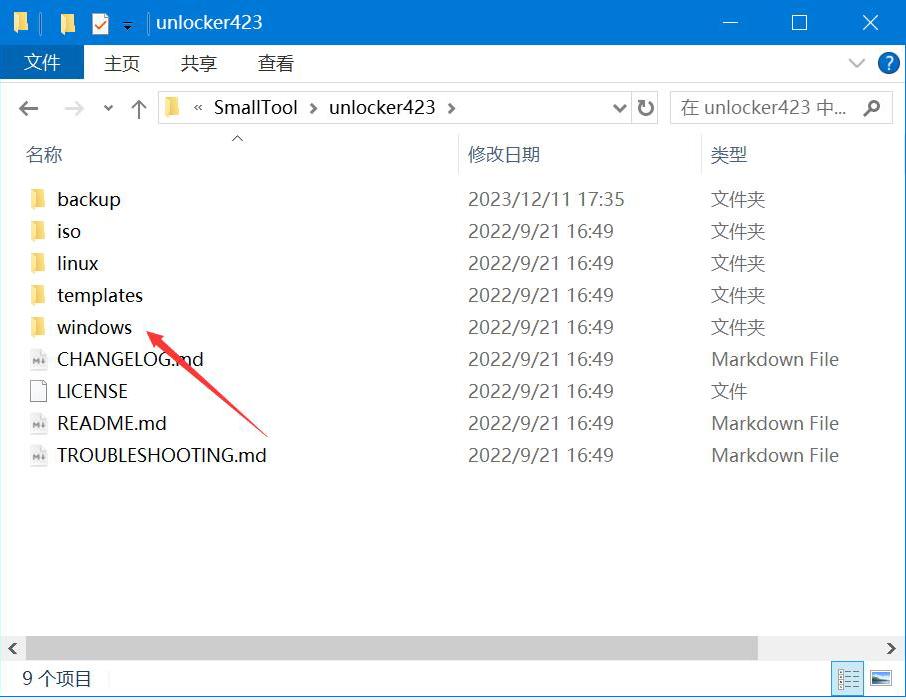
Task: Switch to large icons view layout
Action: click(x=880, y=679)
